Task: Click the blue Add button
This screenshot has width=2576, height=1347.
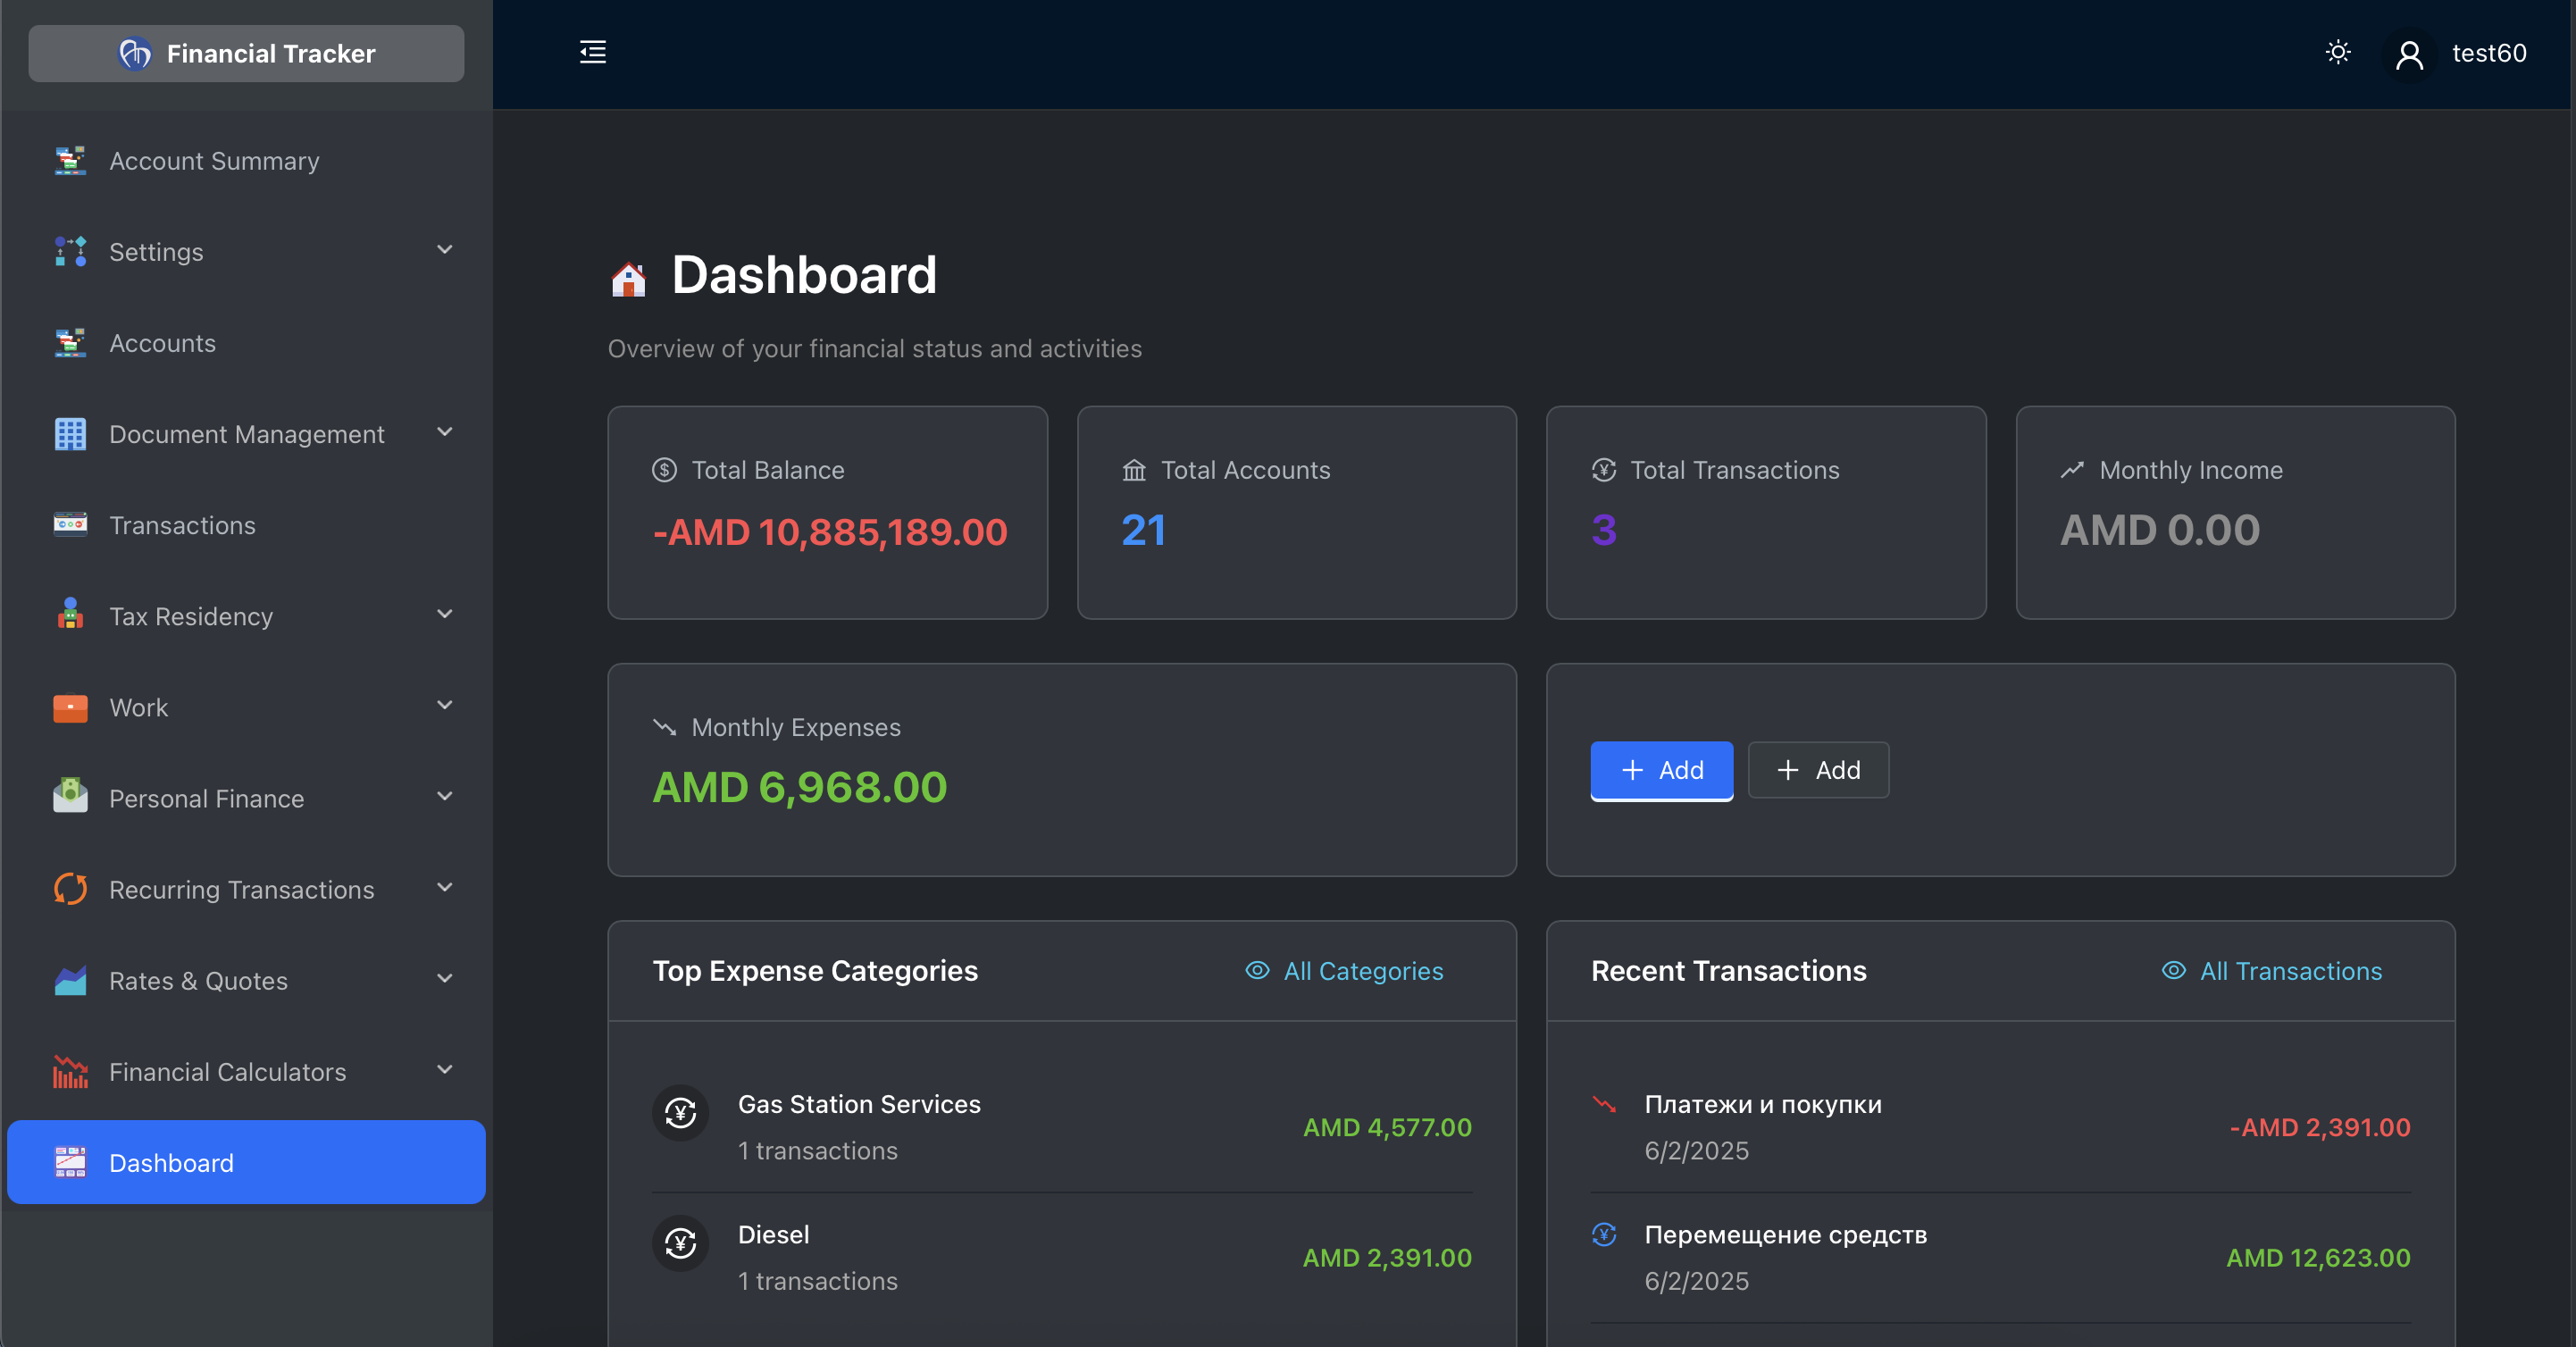Action: tap(1661, 770)
